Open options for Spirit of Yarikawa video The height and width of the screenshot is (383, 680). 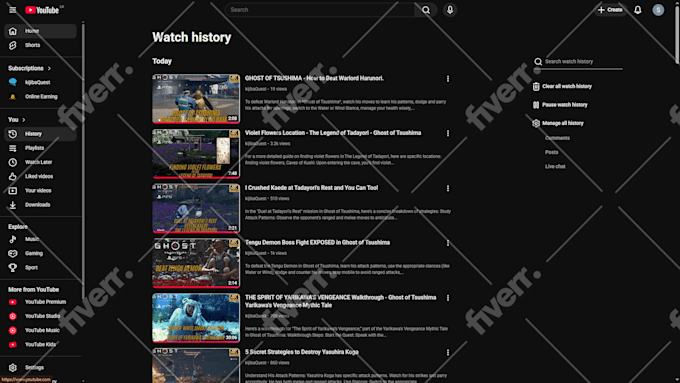click(448, 298)
